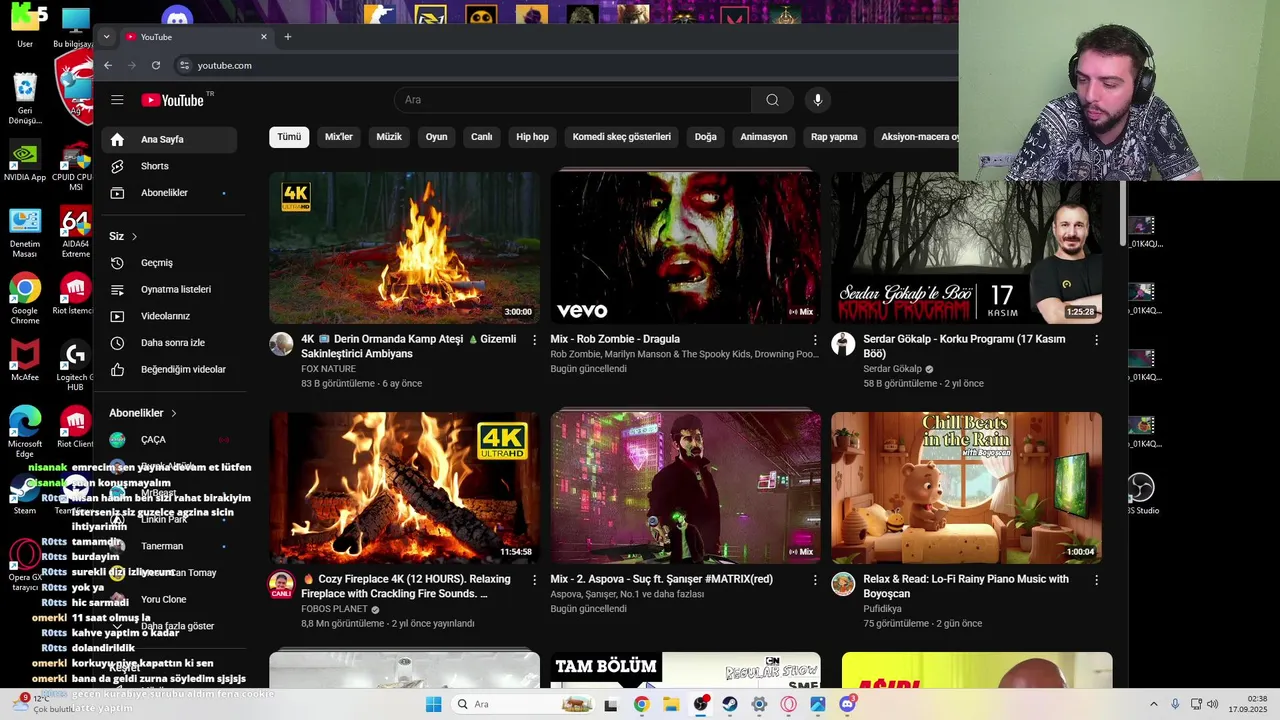Screen dimensions: 1280x720
Task: Open Serdar Gökalp channel avatar
Action: pos(843,344)
